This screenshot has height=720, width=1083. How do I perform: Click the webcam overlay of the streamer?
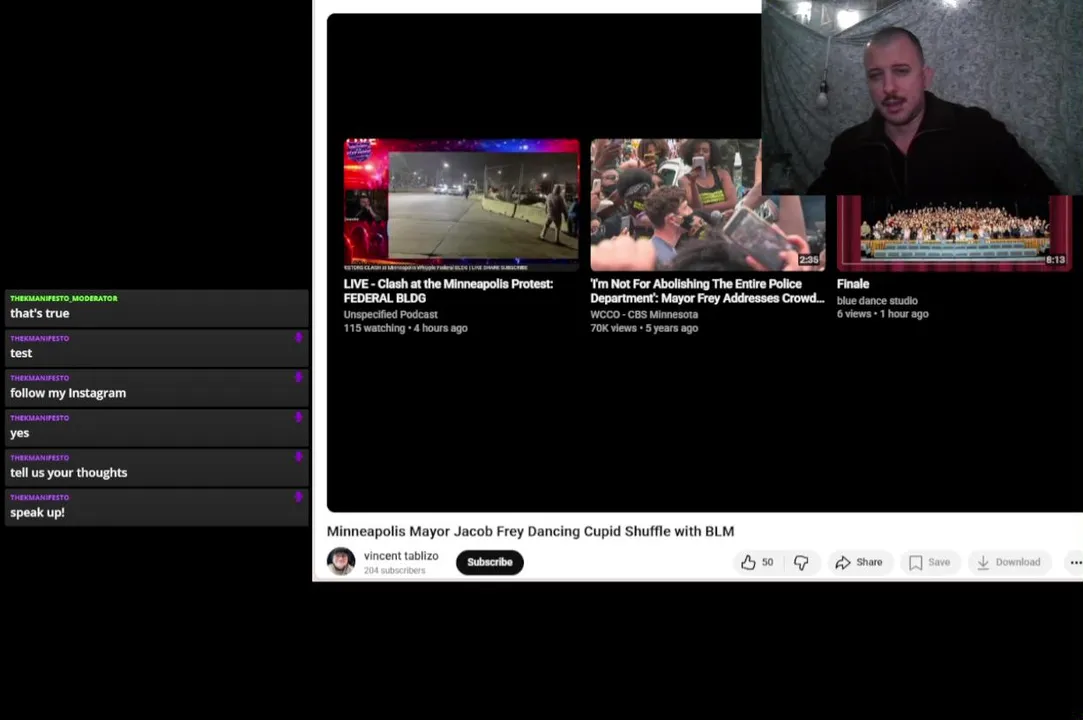(x=922, y=97)
